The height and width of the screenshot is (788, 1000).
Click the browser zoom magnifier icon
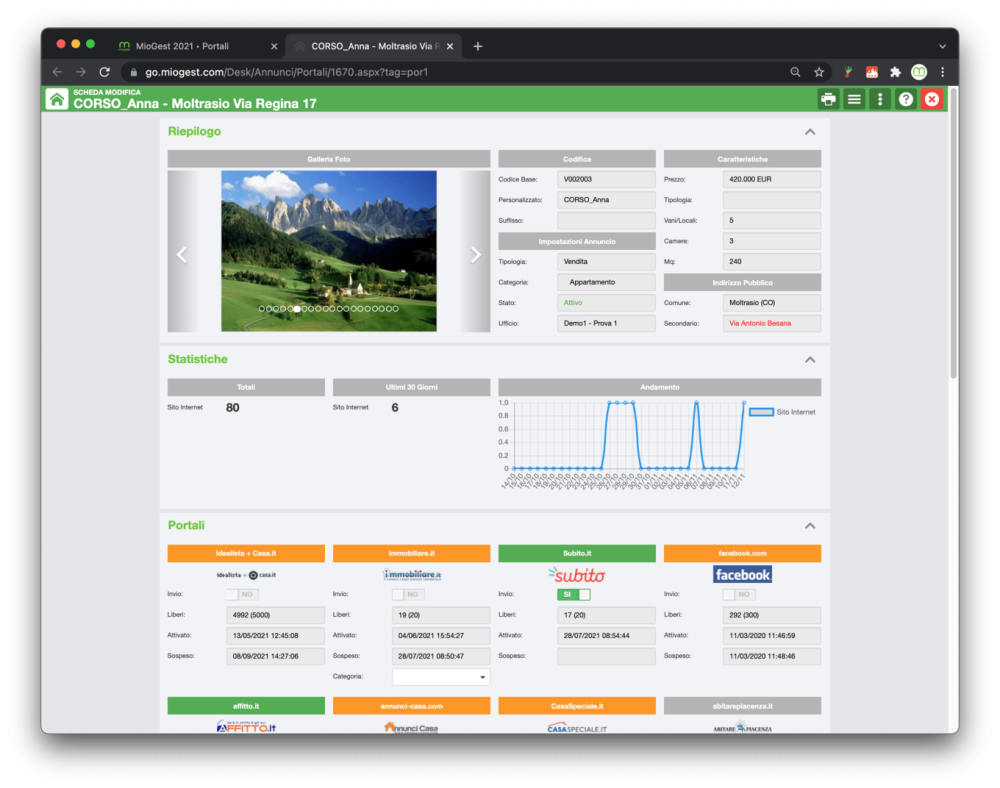[795, 72]
